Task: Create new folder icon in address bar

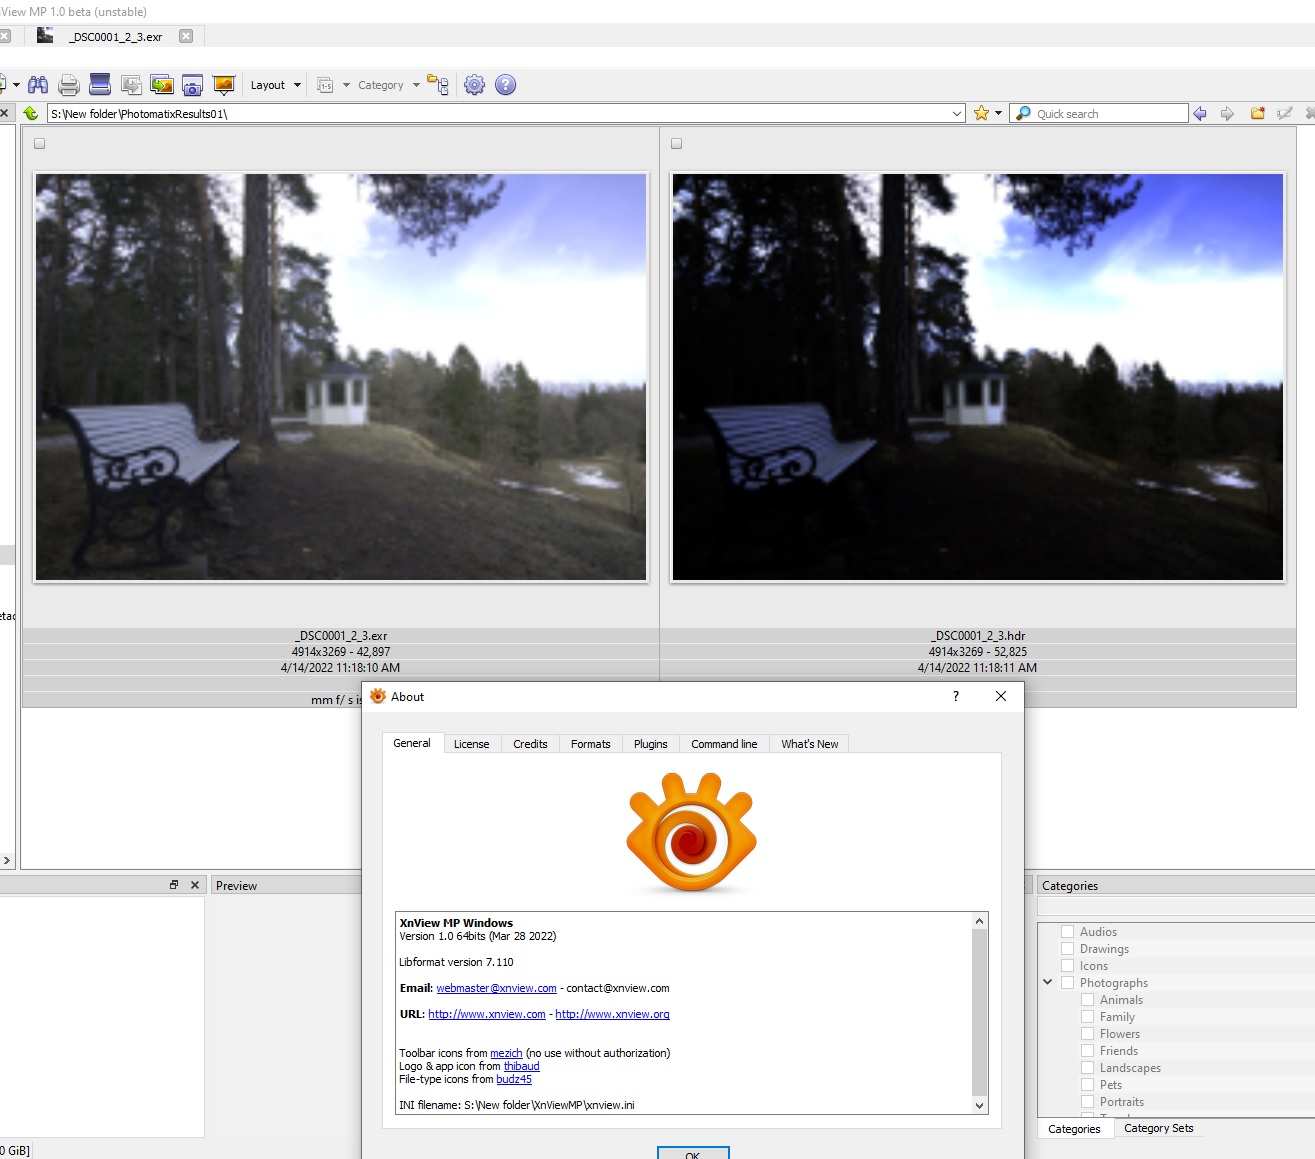Action: click(1258, 114)
